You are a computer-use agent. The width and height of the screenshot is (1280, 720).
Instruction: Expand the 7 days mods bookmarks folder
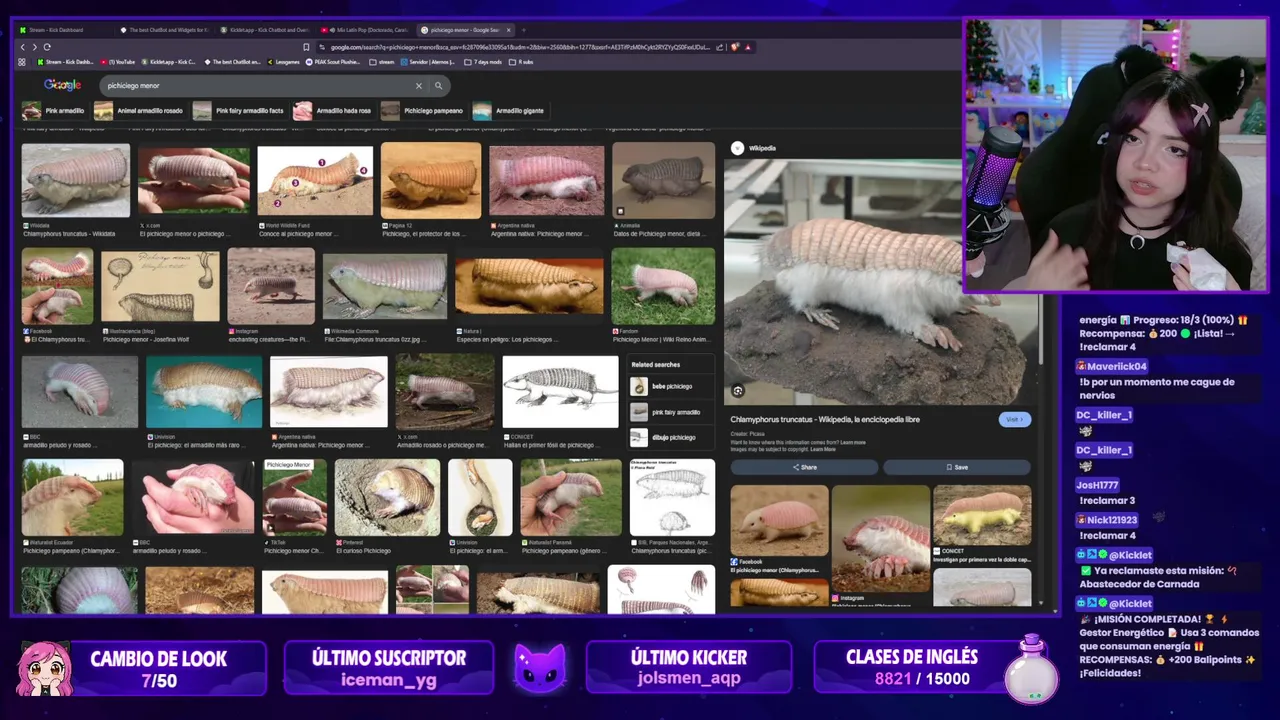click(484, 62)
